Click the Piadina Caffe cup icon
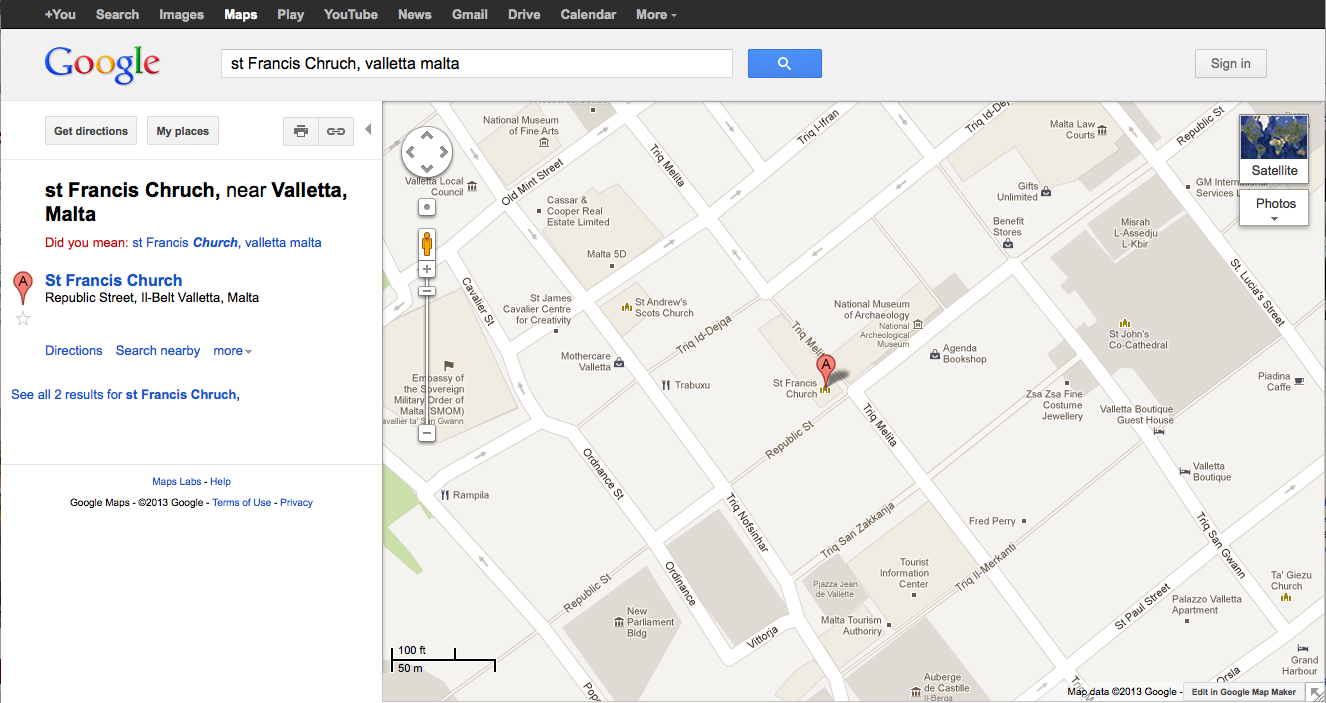This screenshot has height=703, width=1326. [1299, 381]
